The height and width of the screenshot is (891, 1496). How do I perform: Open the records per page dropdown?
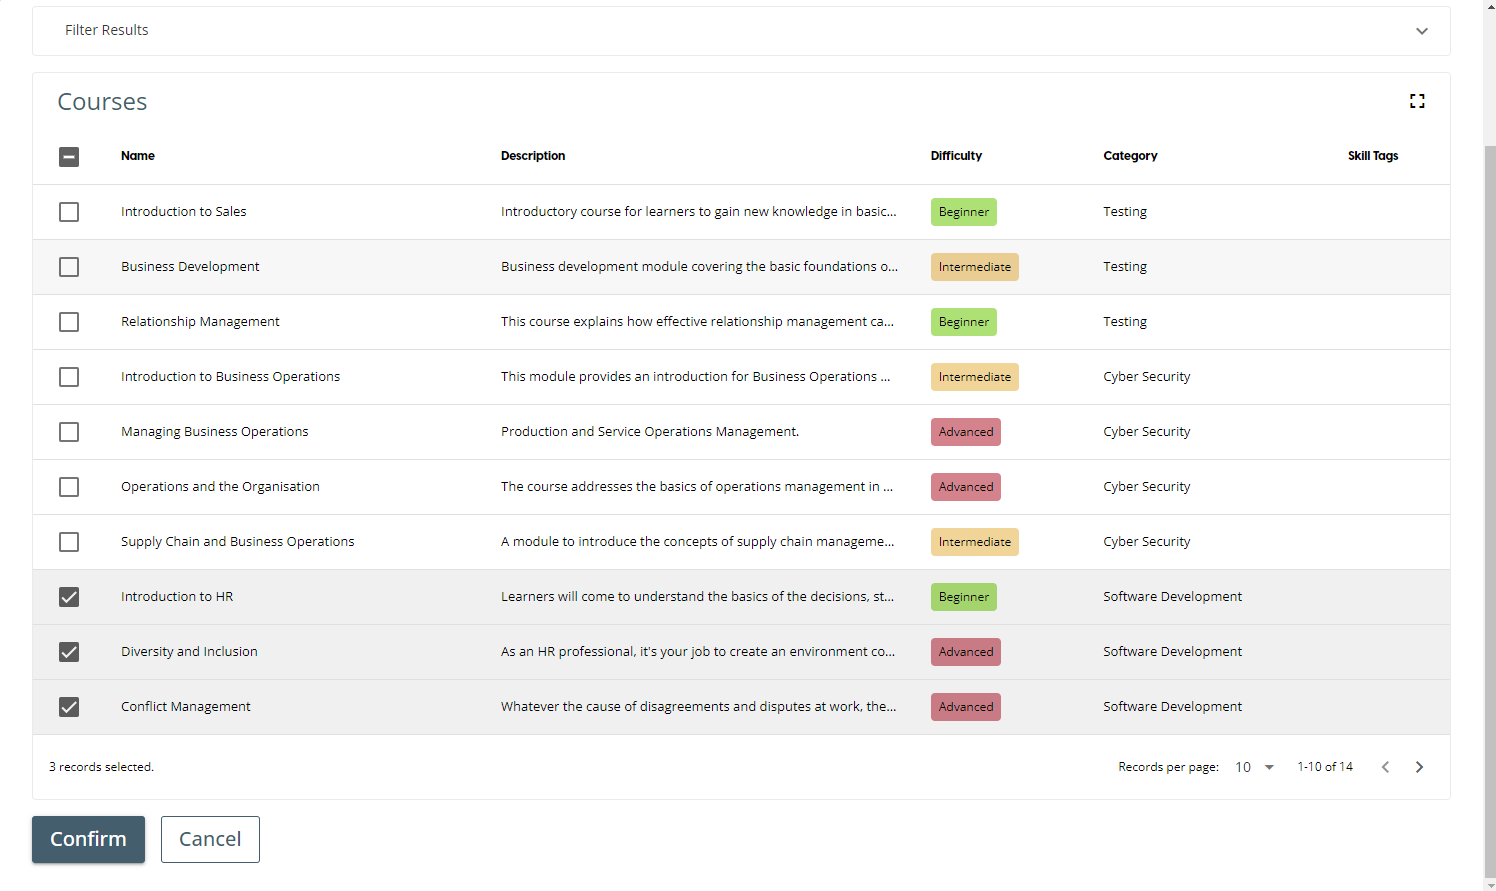1255,767
